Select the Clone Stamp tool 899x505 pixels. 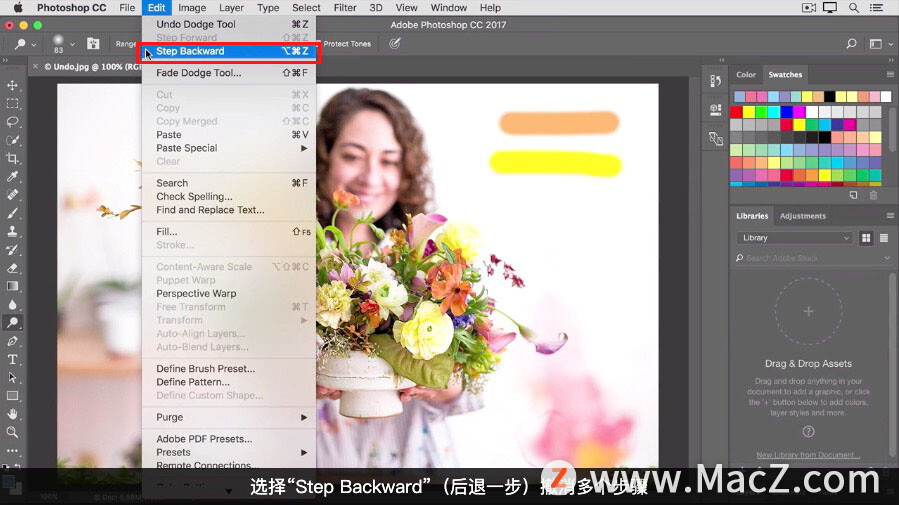pos(12,232)
